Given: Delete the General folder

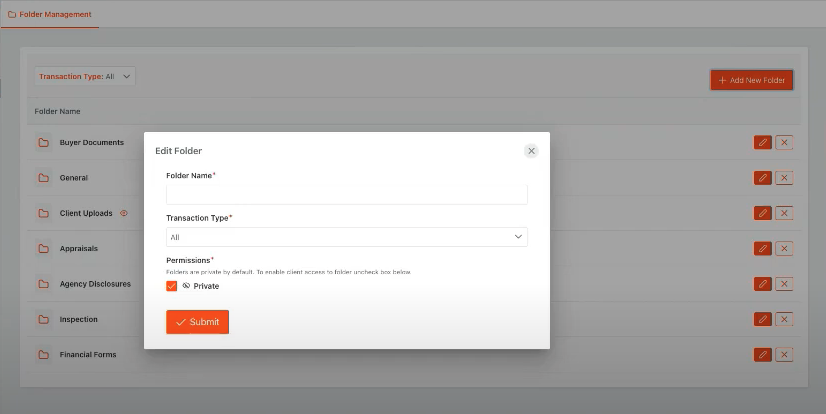Looking at the screenshot, I should (784, 178).
